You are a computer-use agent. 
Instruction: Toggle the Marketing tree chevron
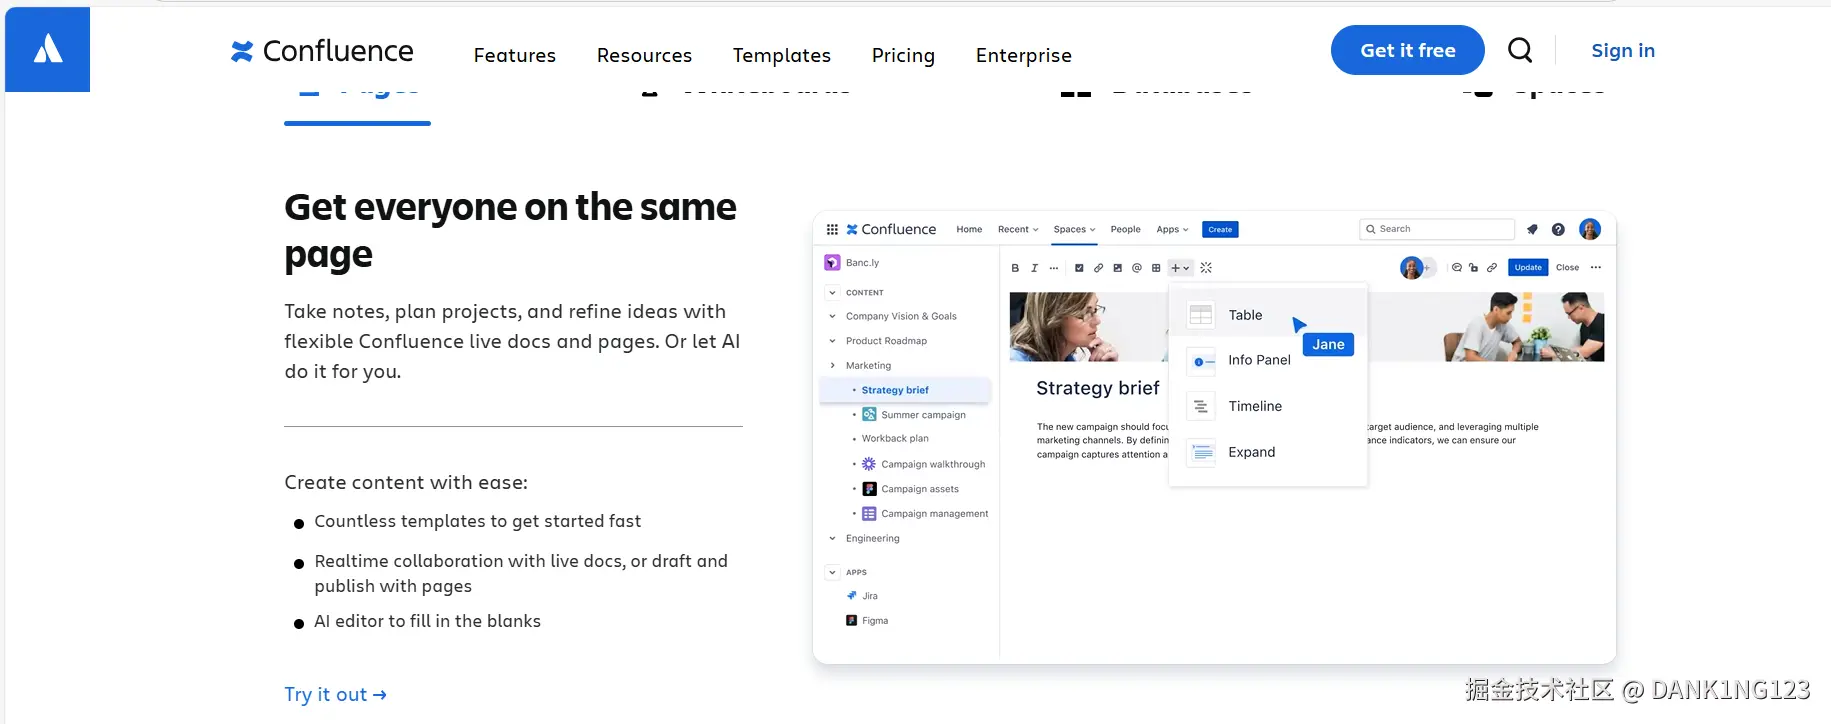click(832, 366)
